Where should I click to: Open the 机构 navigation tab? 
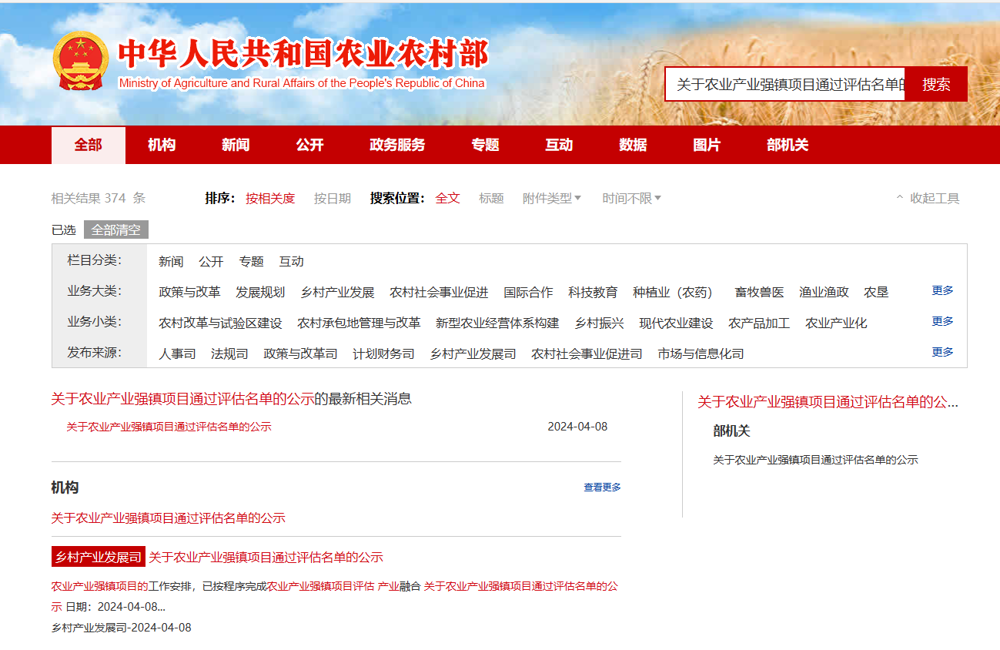(161, 145)
